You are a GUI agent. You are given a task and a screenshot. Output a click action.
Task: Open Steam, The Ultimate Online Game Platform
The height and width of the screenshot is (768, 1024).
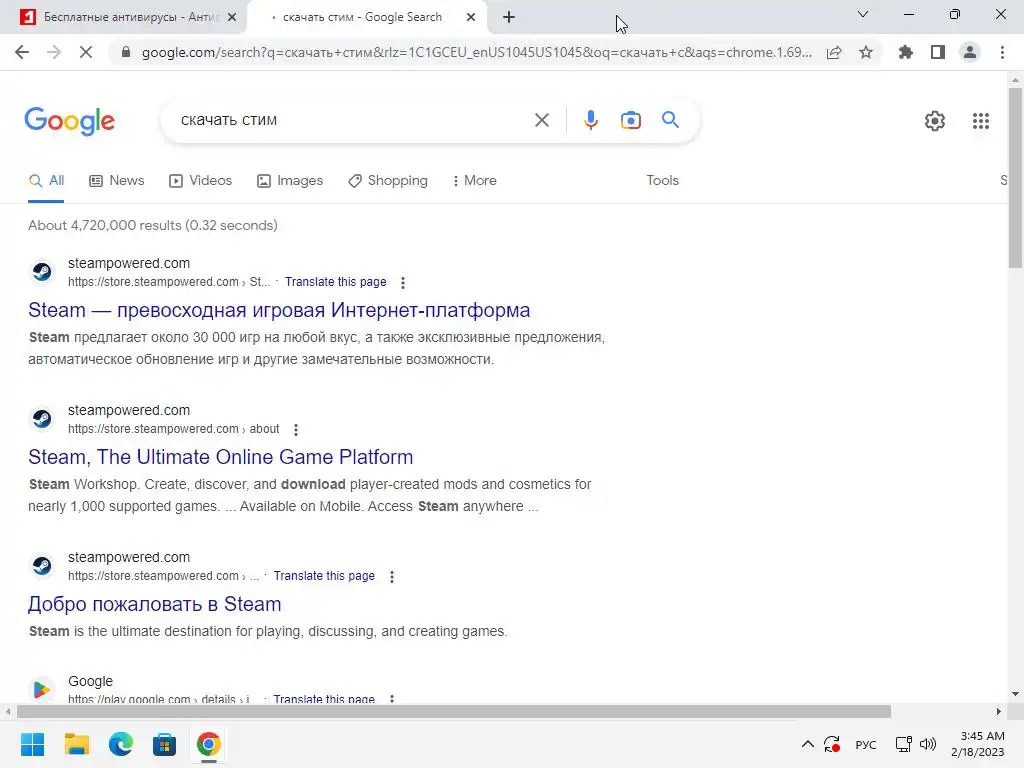[x=221, y=457]
